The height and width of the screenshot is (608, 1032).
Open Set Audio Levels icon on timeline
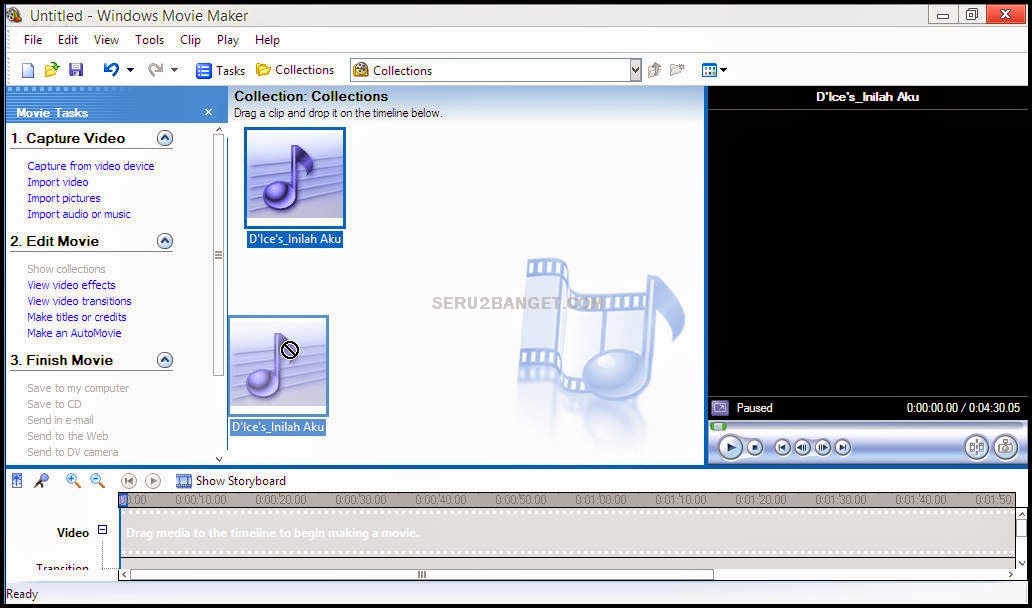(17, 481)
